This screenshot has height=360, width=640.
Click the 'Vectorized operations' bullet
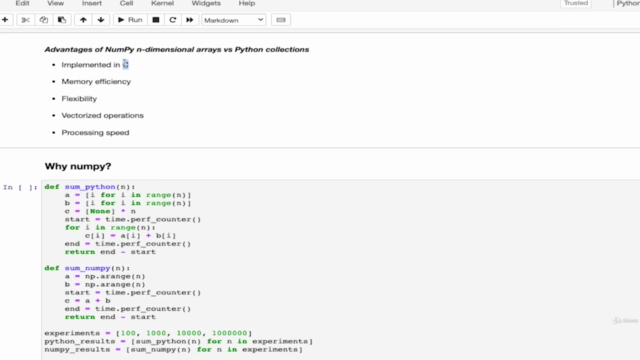click(x=102, y=116)
